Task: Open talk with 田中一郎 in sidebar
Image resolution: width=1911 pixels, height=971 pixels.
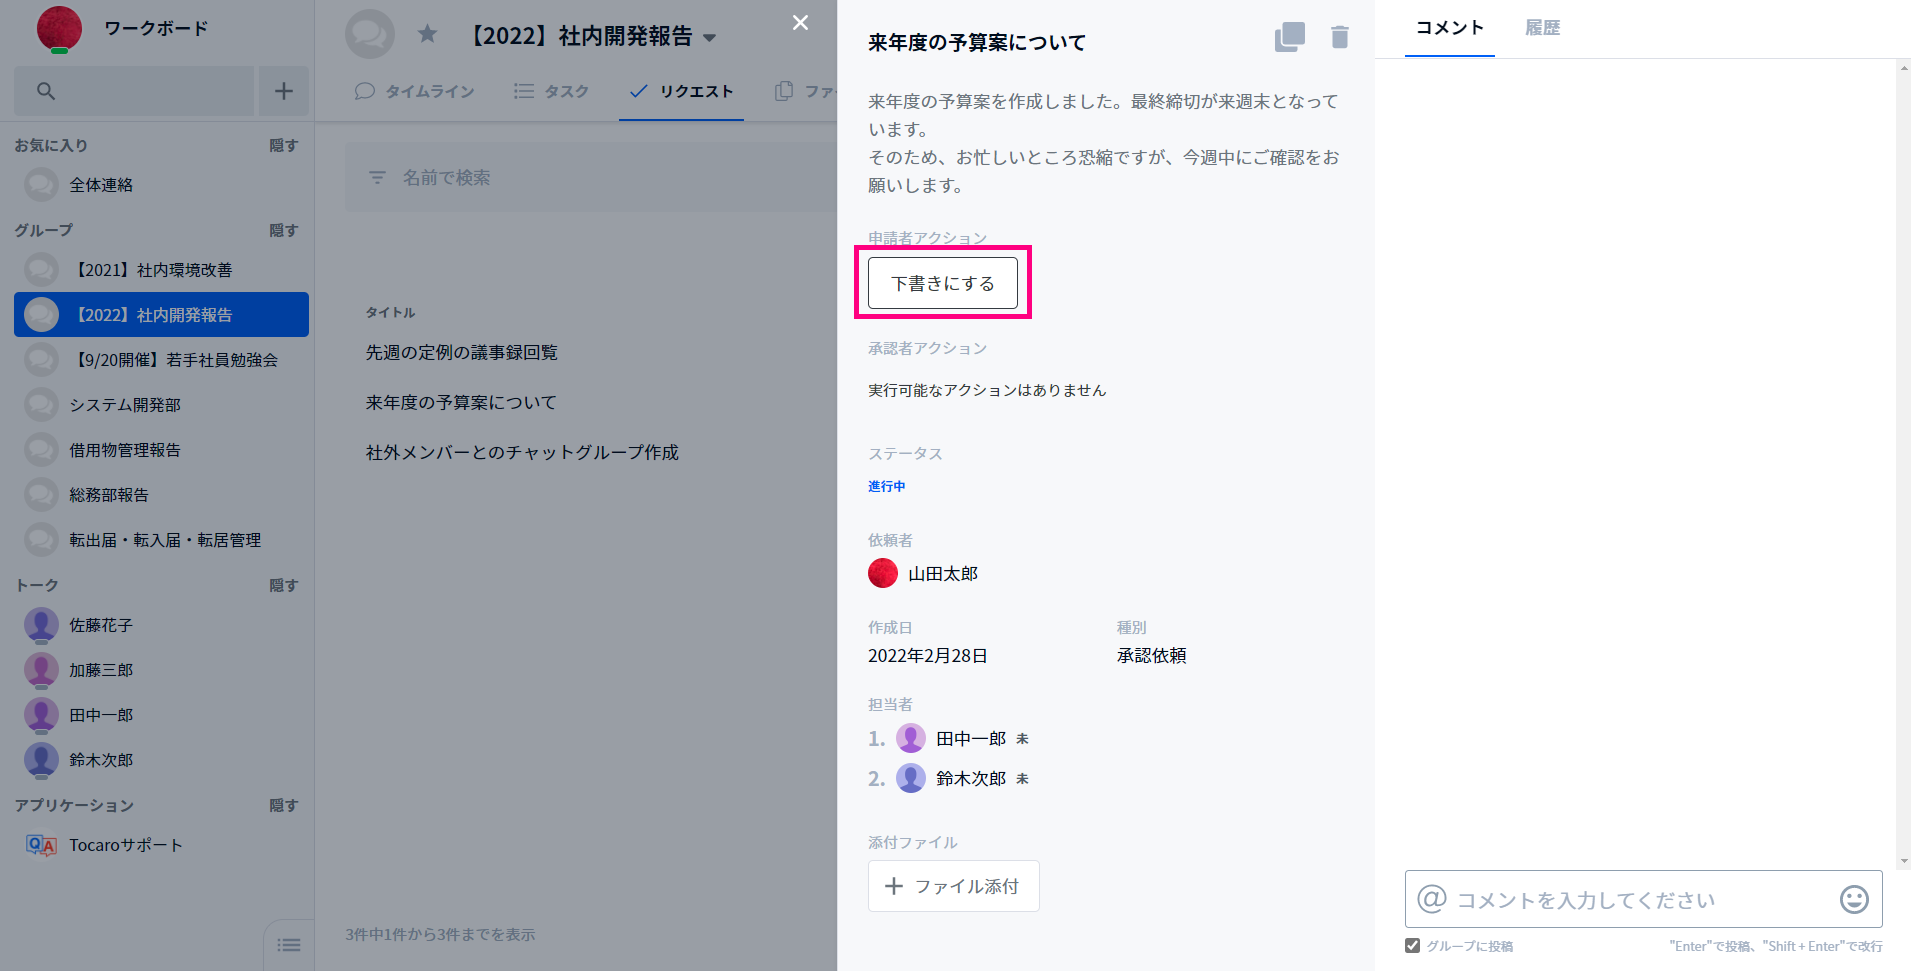Action: [x=161, y=715]
